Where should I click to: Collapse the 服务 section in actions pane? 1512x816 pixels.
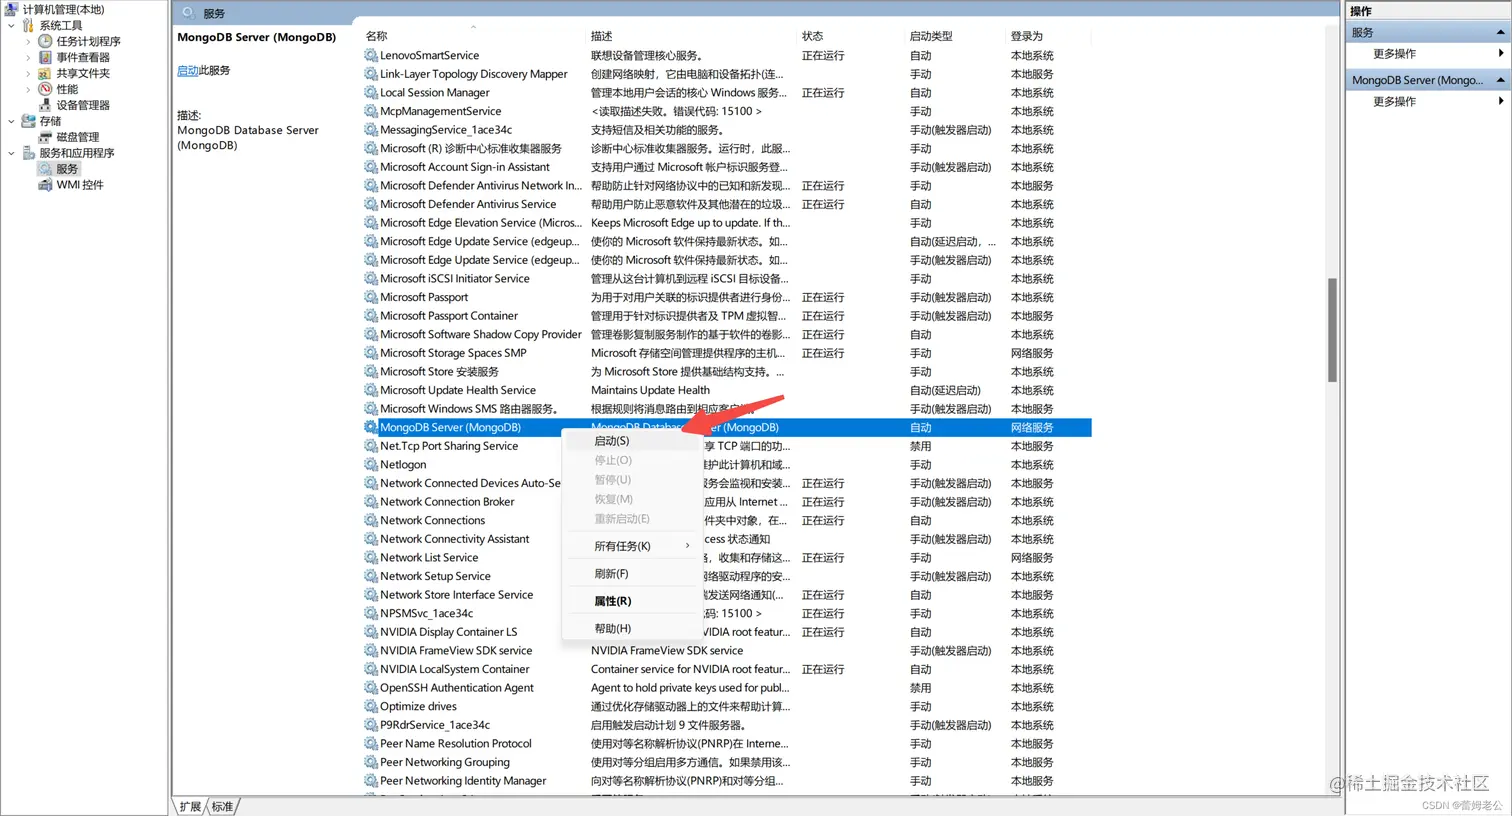coord(1500,33)
